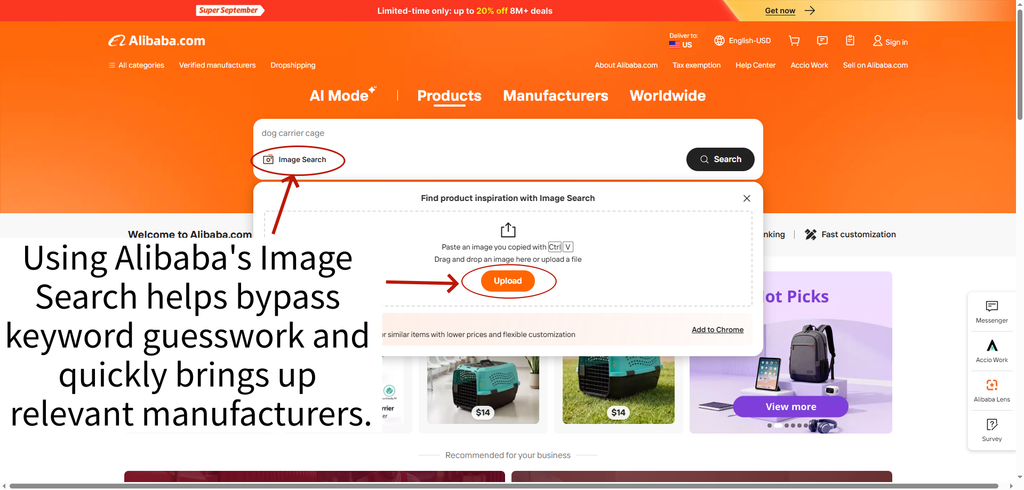Select the Manufacturers tab
This screenshot has width=1024, height=490.
(555, 96)
